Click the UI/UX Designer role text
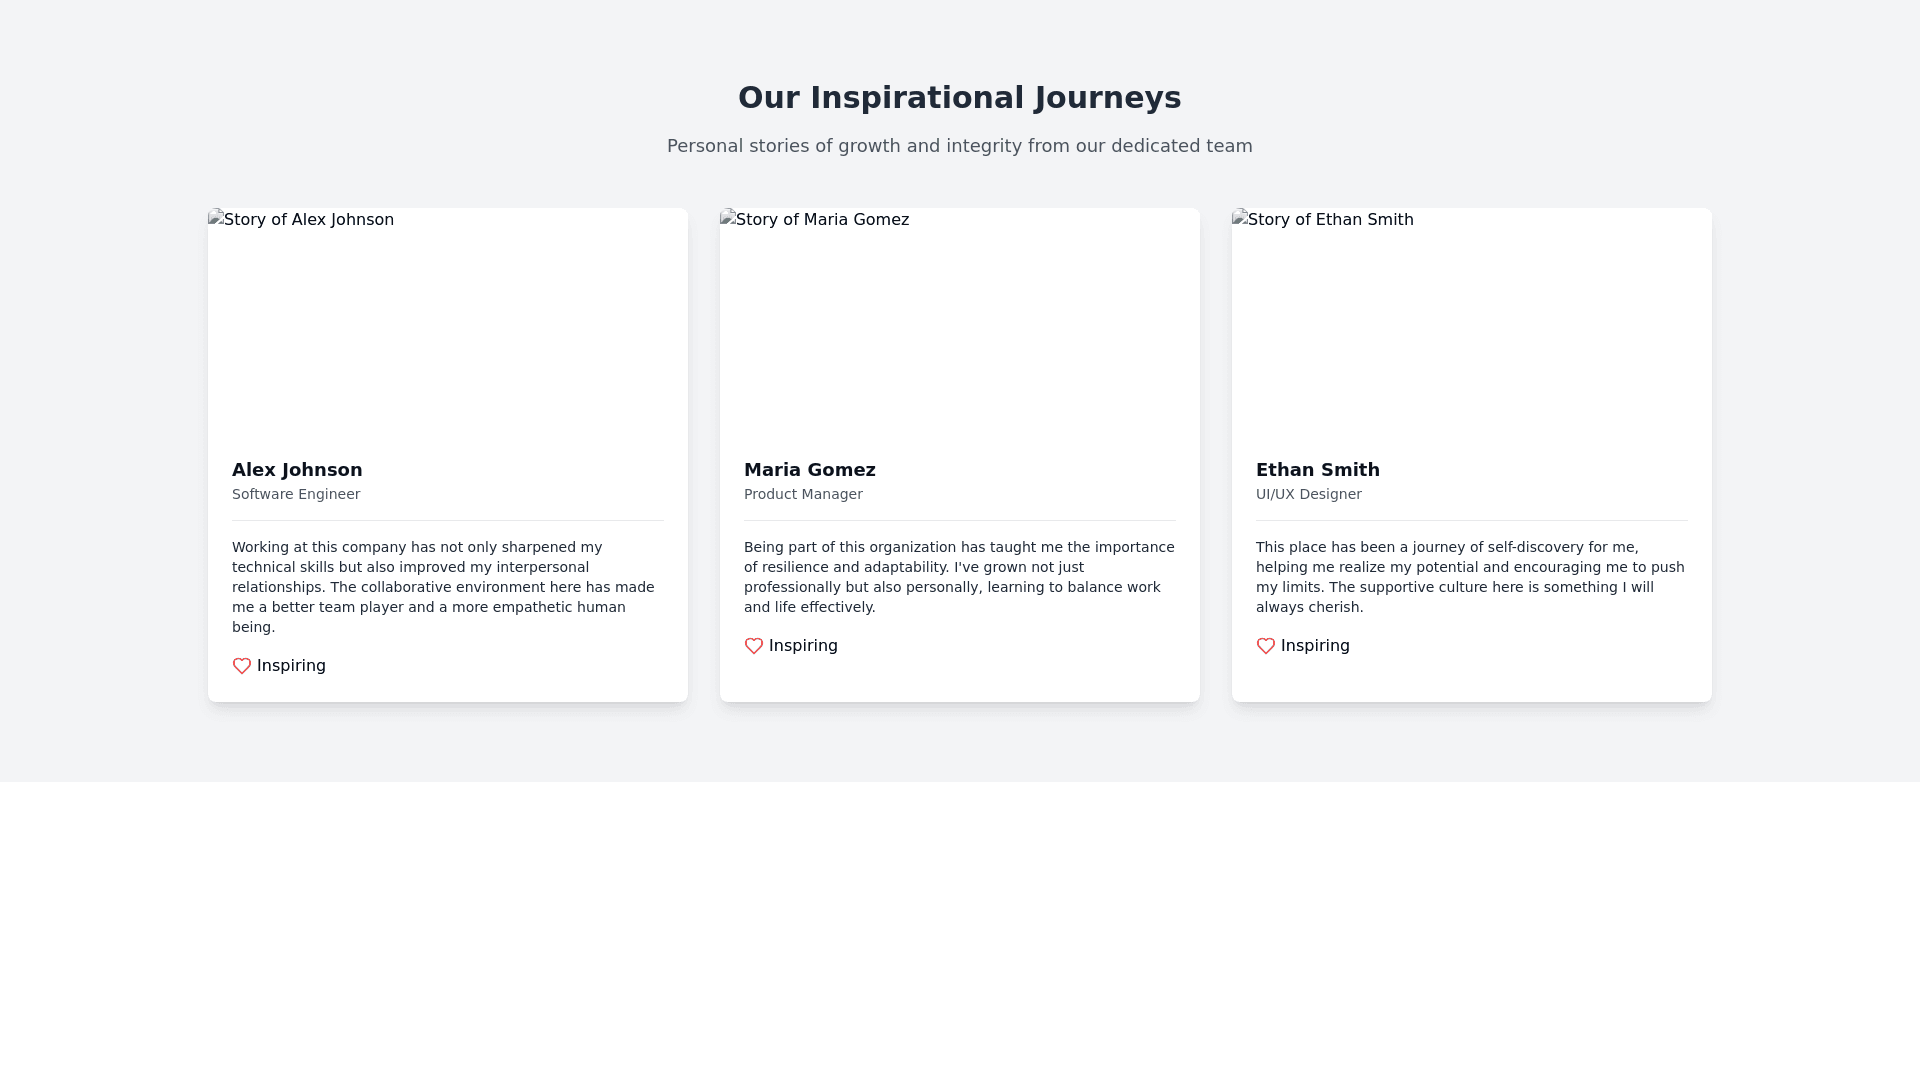Screen dimensions: 1920x1080 tap(1308, 494)
